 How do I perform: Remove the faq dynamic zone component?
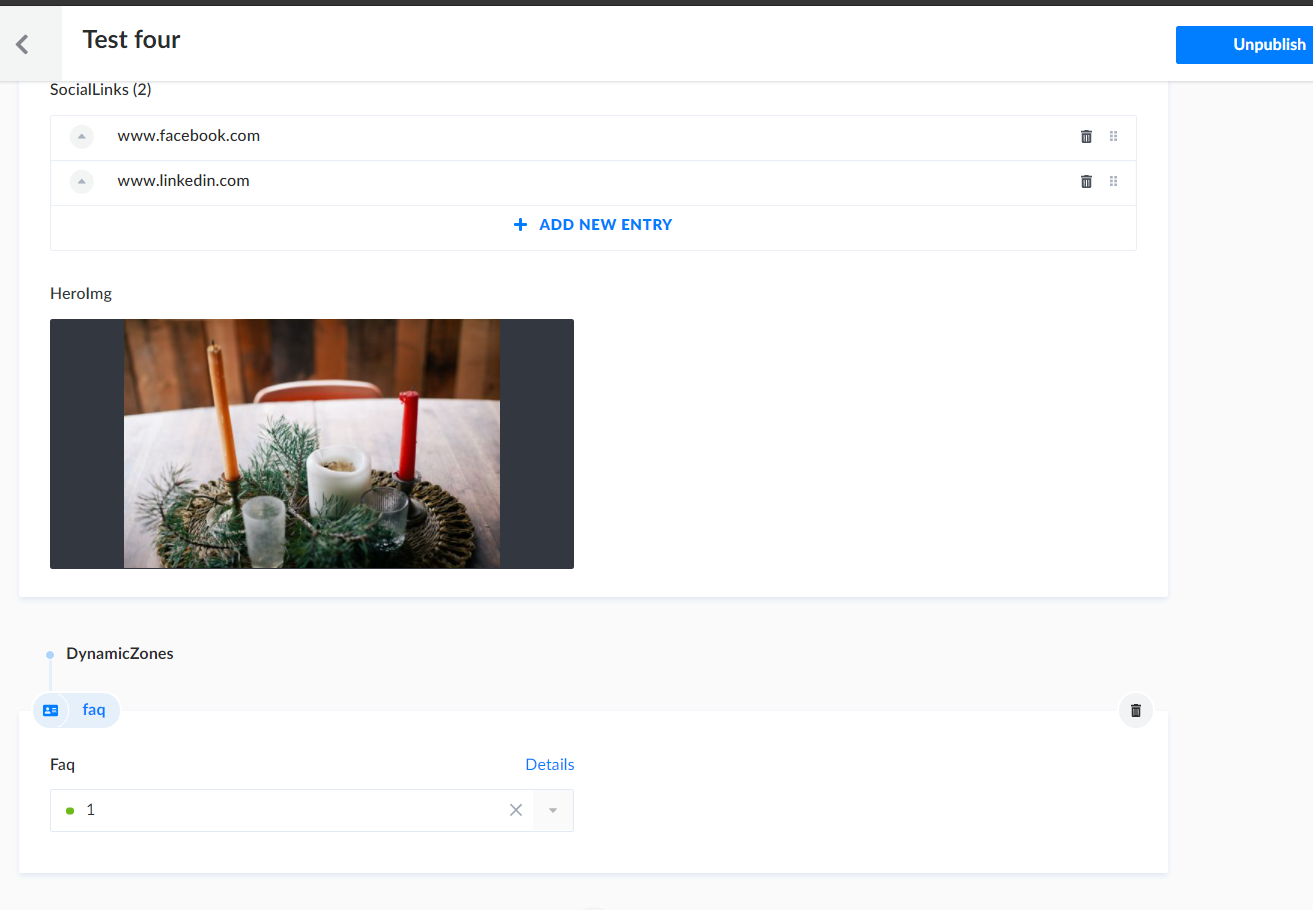click(1135, 710)
